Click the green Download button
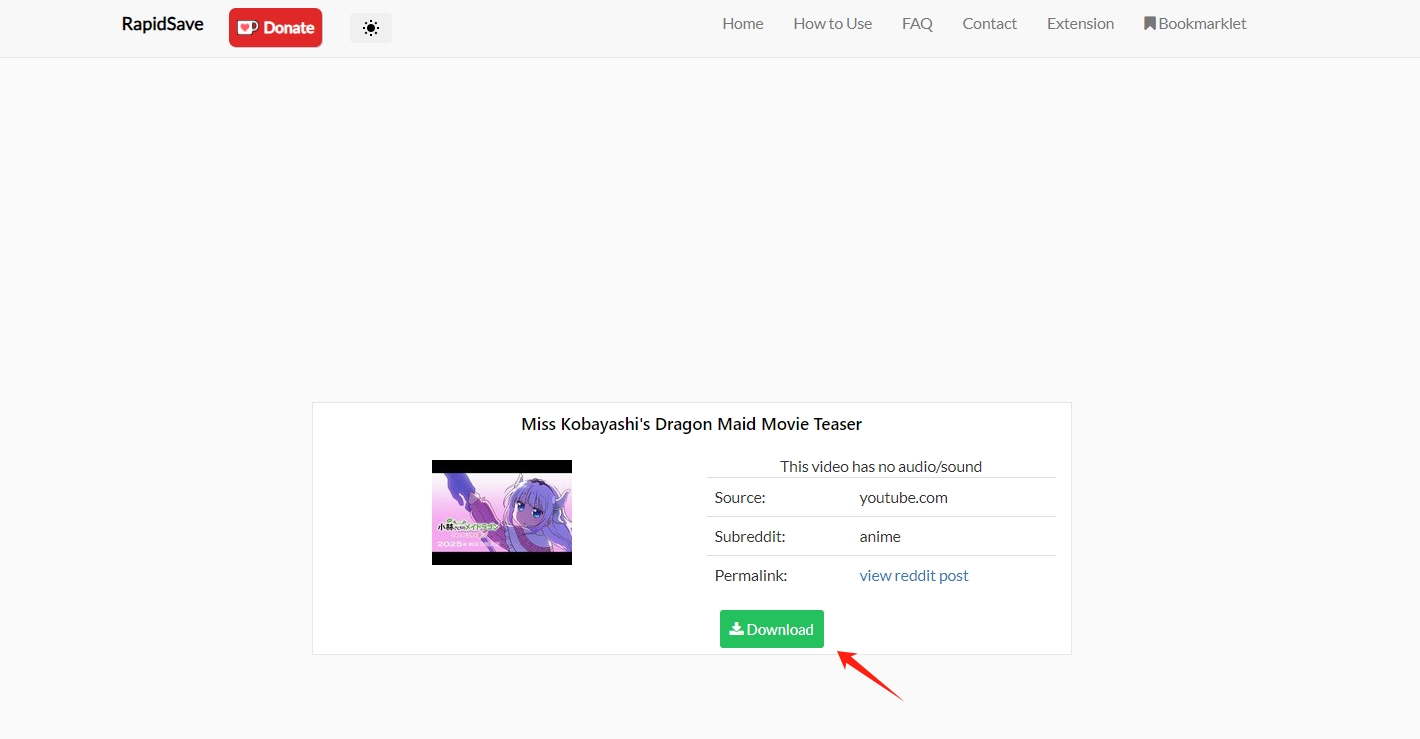 (x=772, y=629)
